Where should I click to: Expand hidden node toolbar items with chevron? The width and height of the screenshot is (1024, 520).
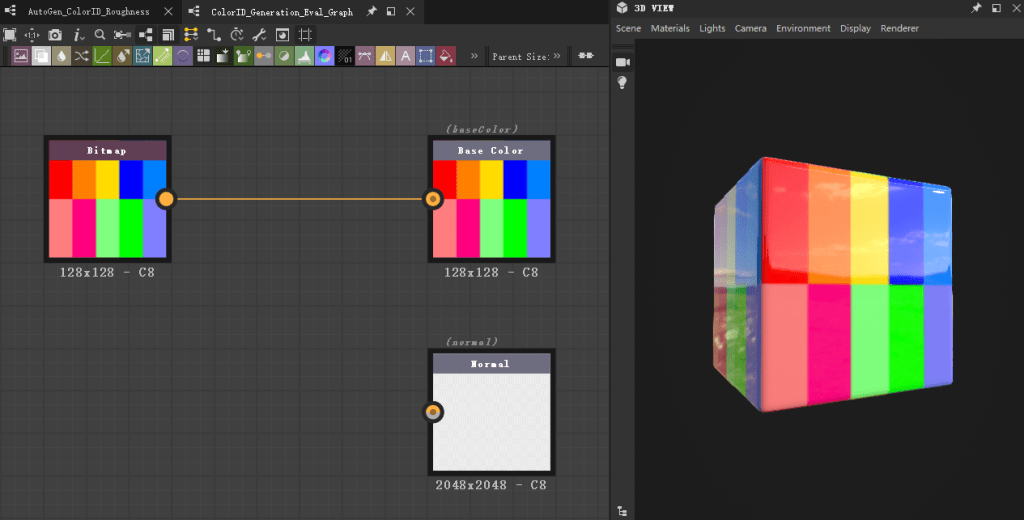(x=473, y=56)
